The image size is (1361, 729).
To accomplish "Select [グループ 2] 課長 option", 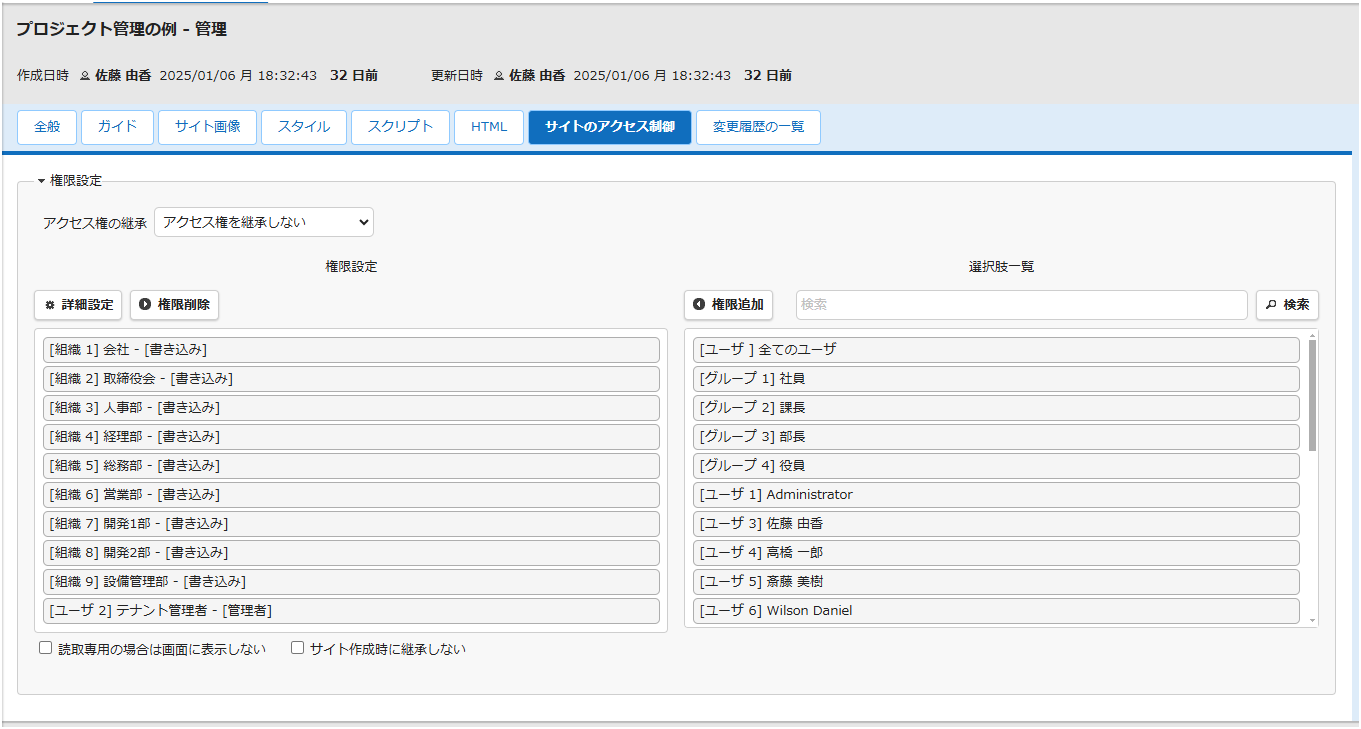I will (996, 407).
